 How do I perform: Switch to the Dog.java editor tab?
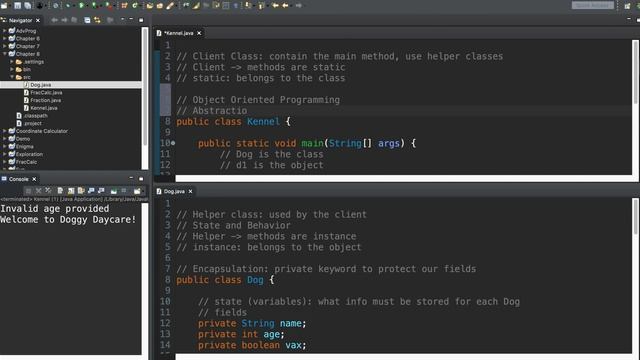pyautogui.click(x=174, y=191)
